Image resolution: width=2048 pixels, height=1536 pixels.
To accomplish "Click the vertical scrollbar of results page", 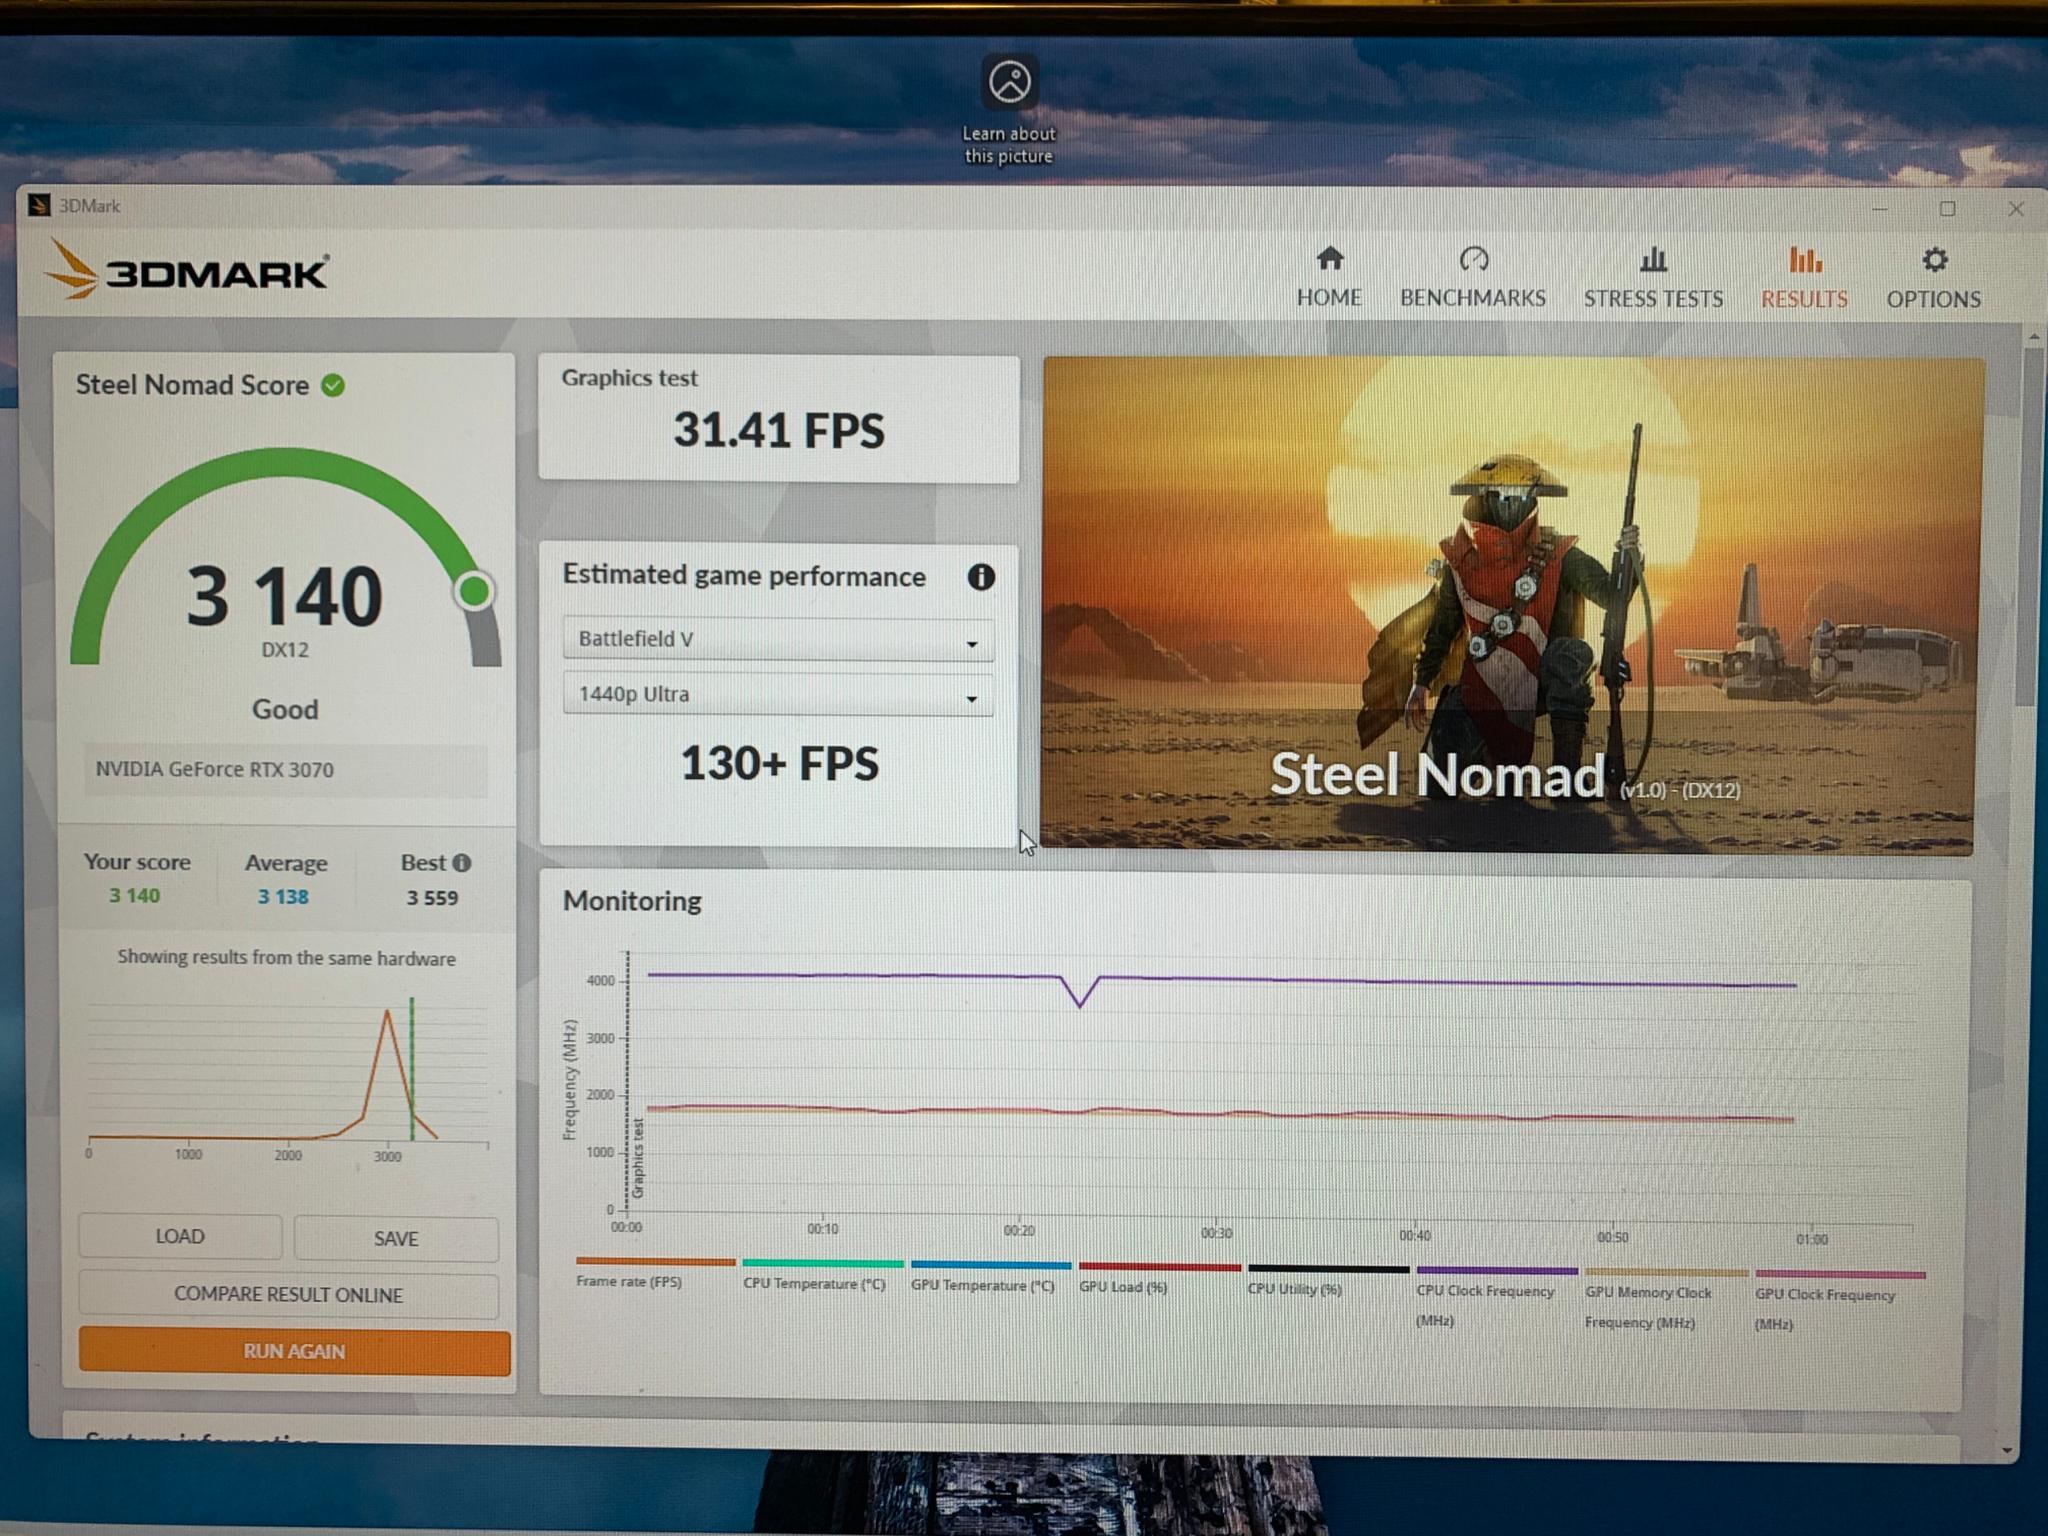I will click(2031, 530).
